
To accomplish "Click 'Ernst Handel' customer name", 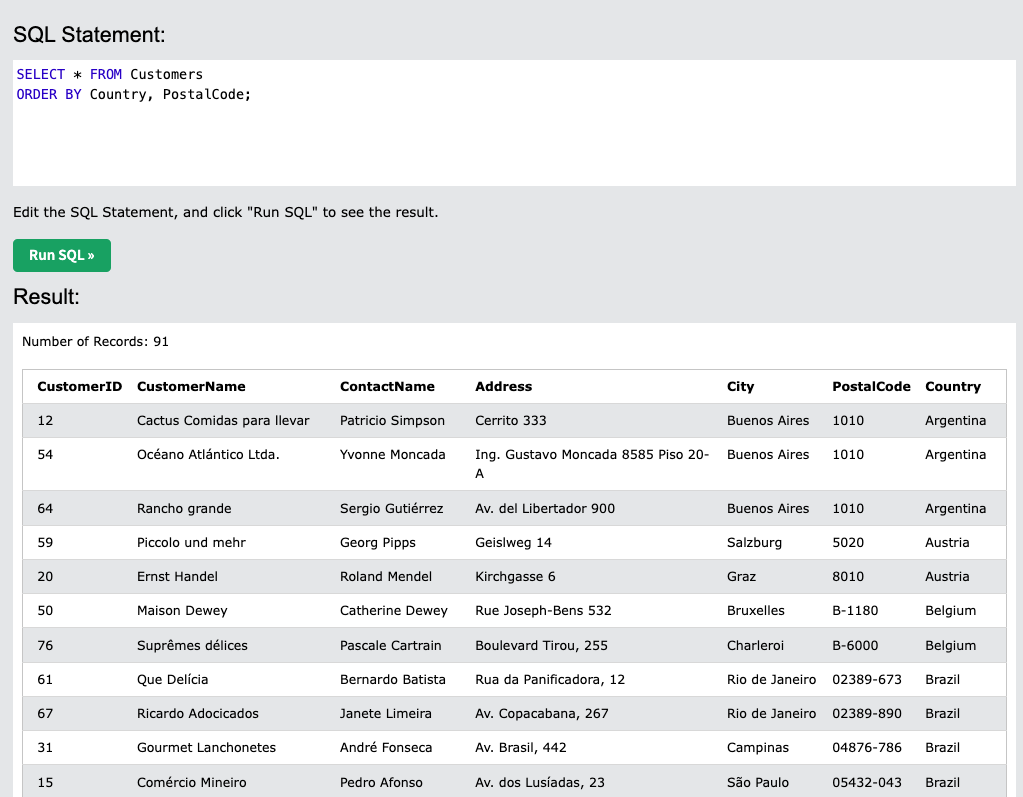I will [177, 577].
